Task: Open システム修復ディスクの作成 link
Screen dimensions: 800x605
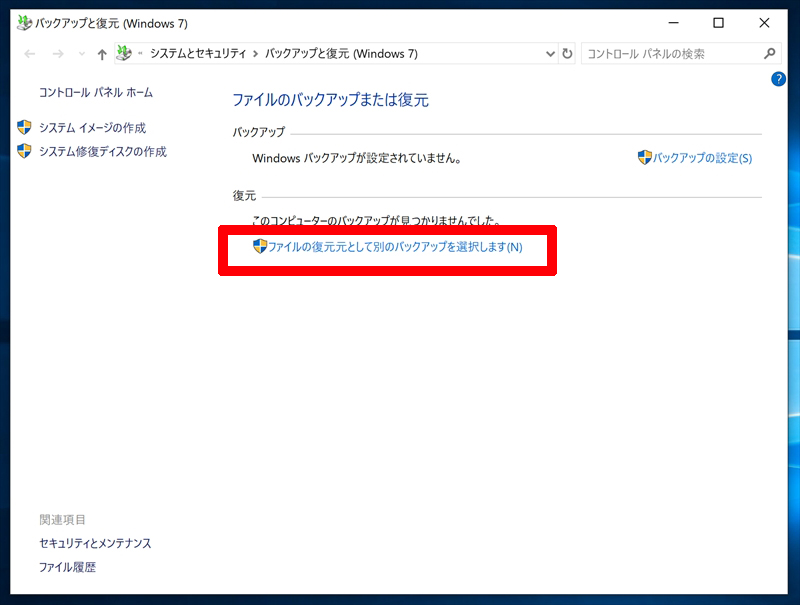Action: click(103, 152)
